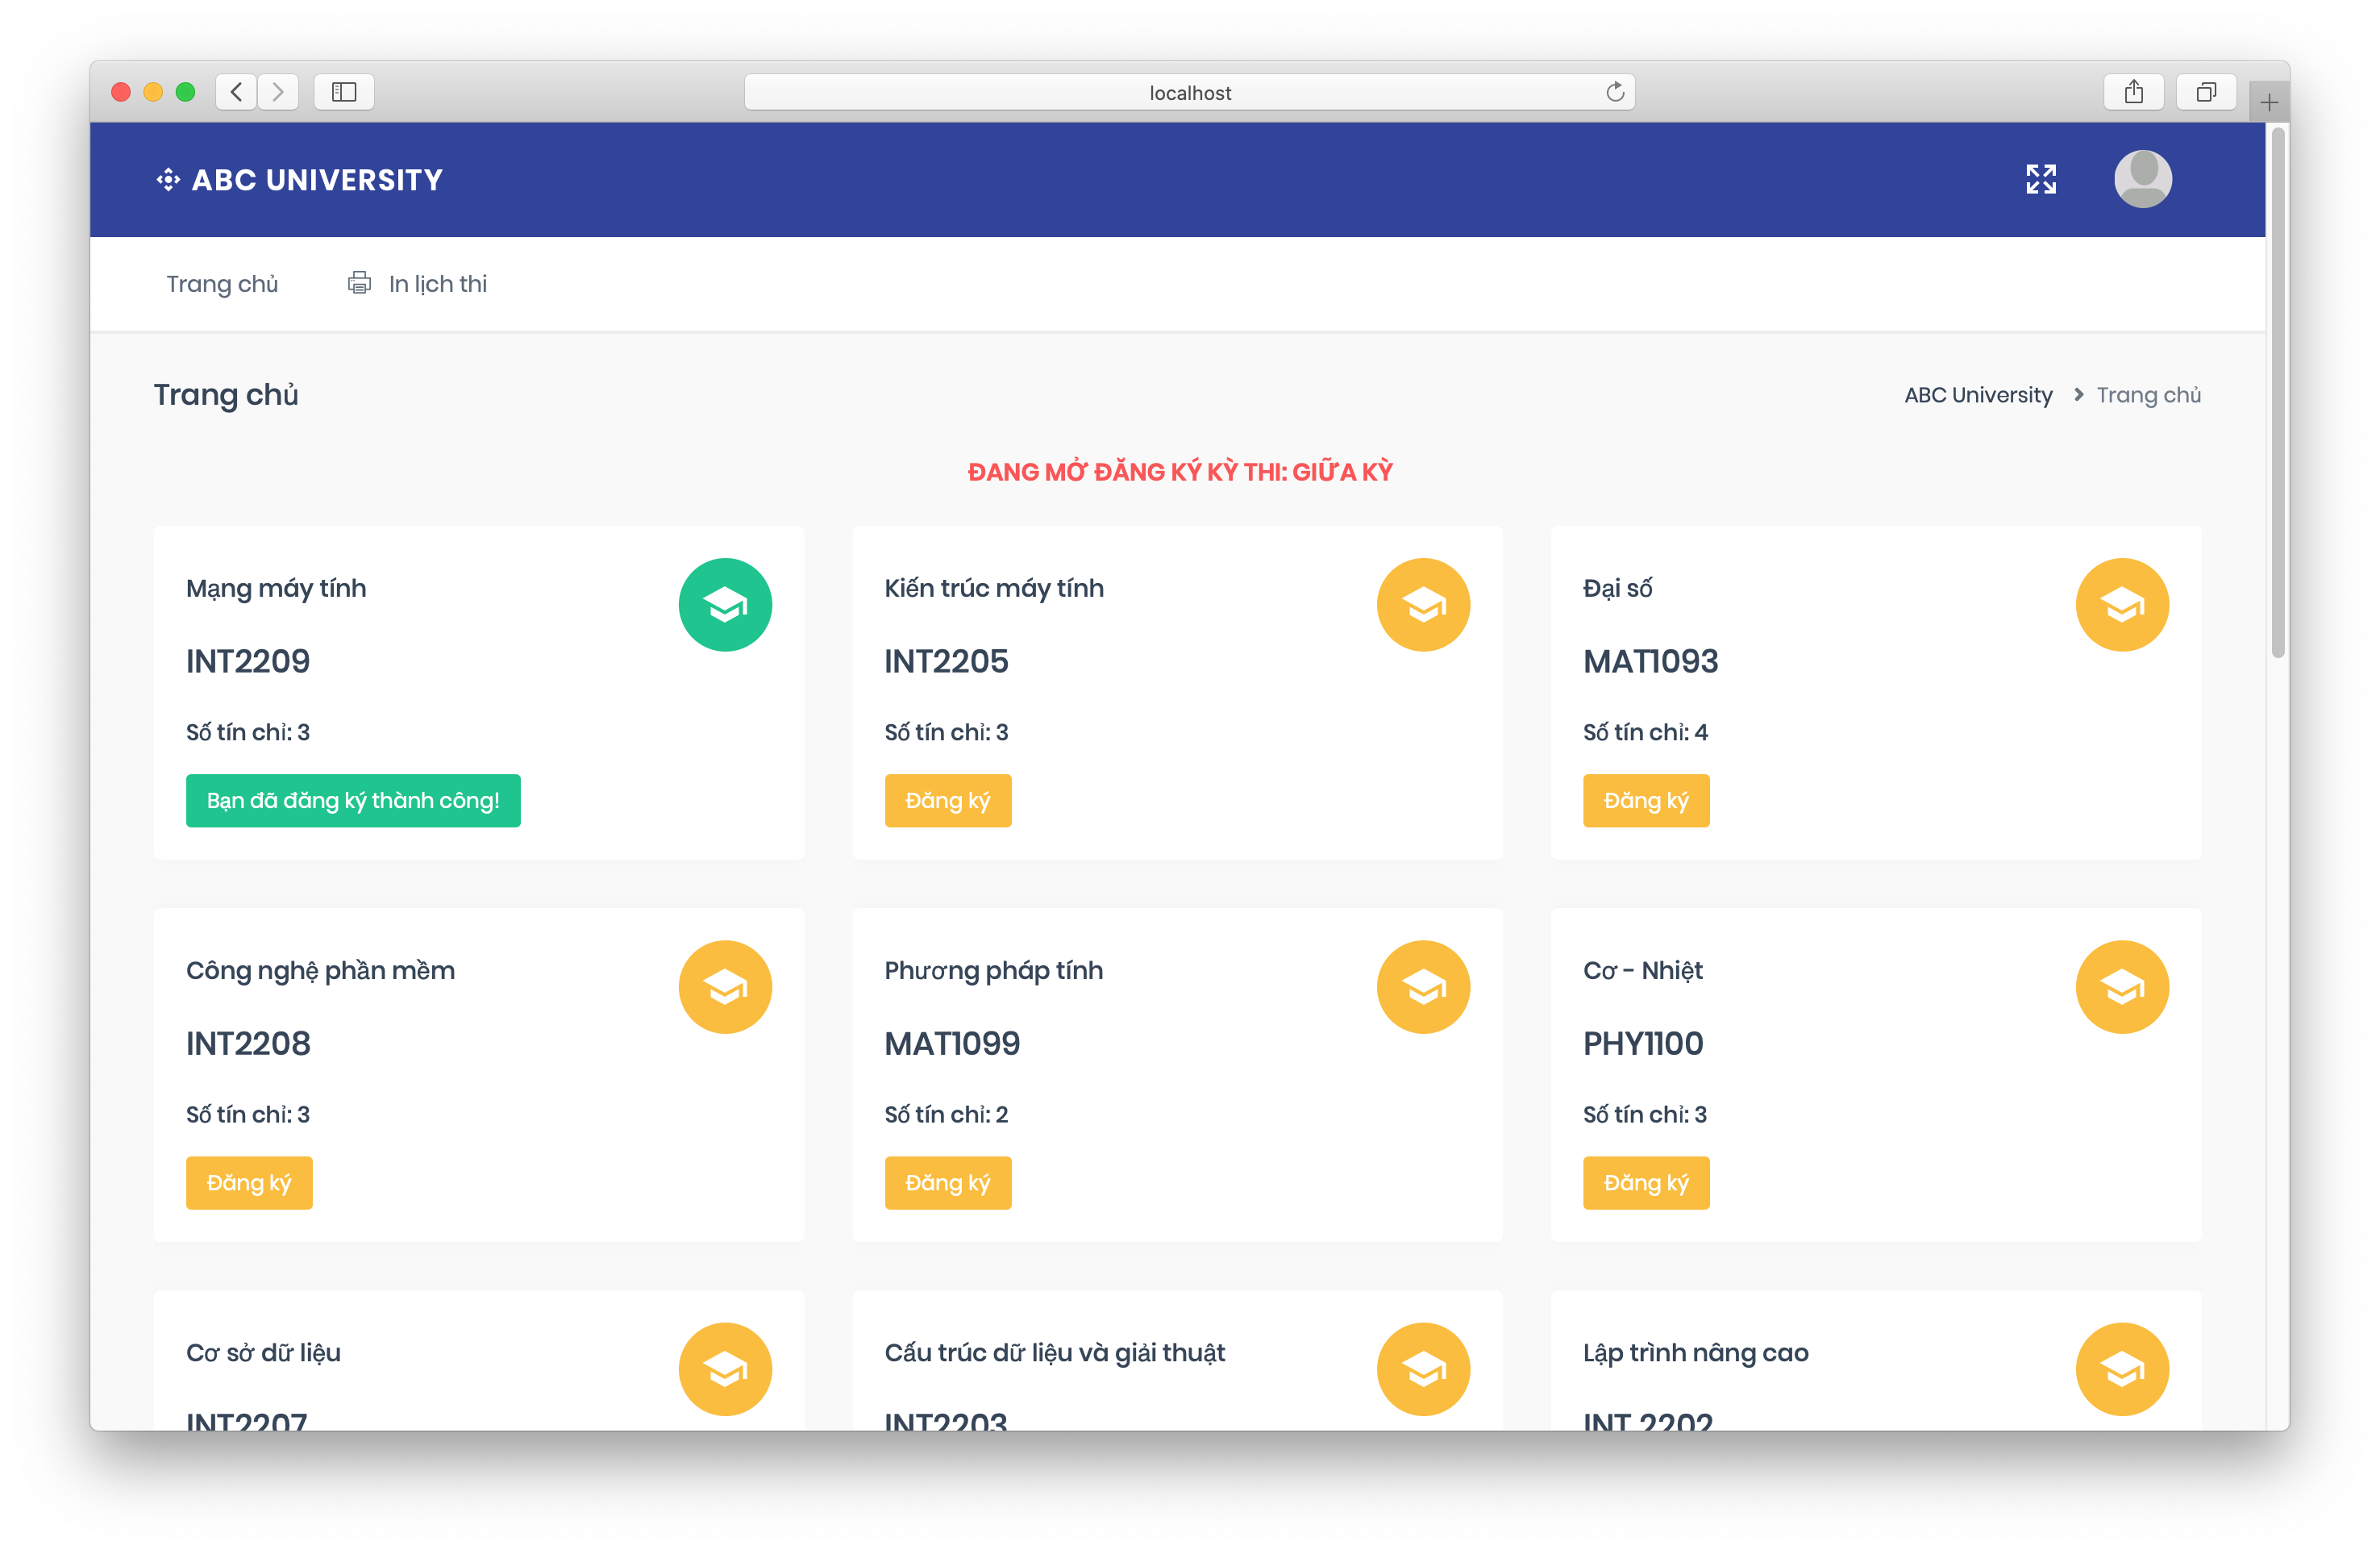The height and width of the screenshot is (1550, 2380).
Task: Click graduation cap icon on Cơ - Nhiệt card
Action: (2121, 987)
